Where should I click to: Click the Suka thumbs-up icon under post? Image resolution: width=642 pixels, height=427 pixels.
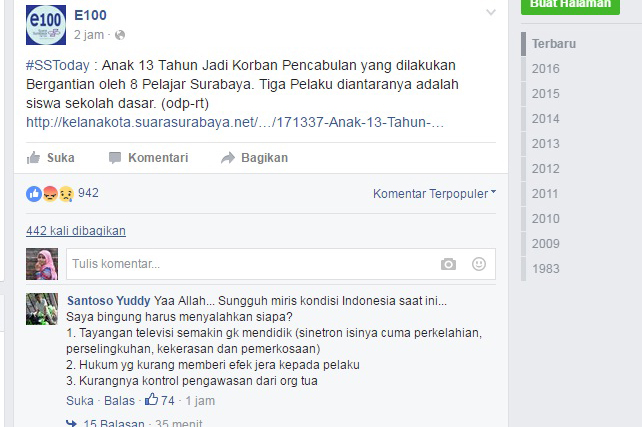click(34, 158)
